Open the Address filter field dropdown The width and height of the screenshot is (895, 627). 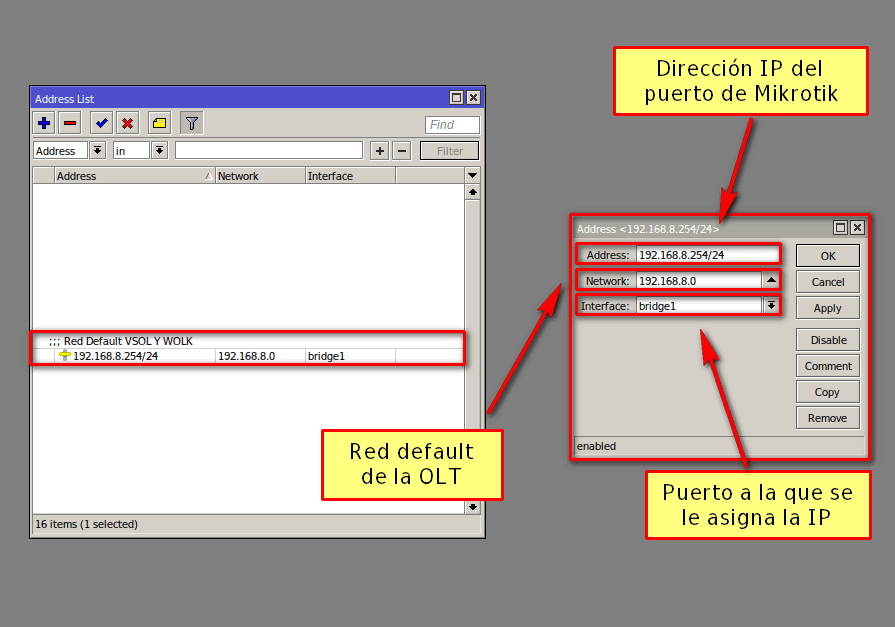97,151
